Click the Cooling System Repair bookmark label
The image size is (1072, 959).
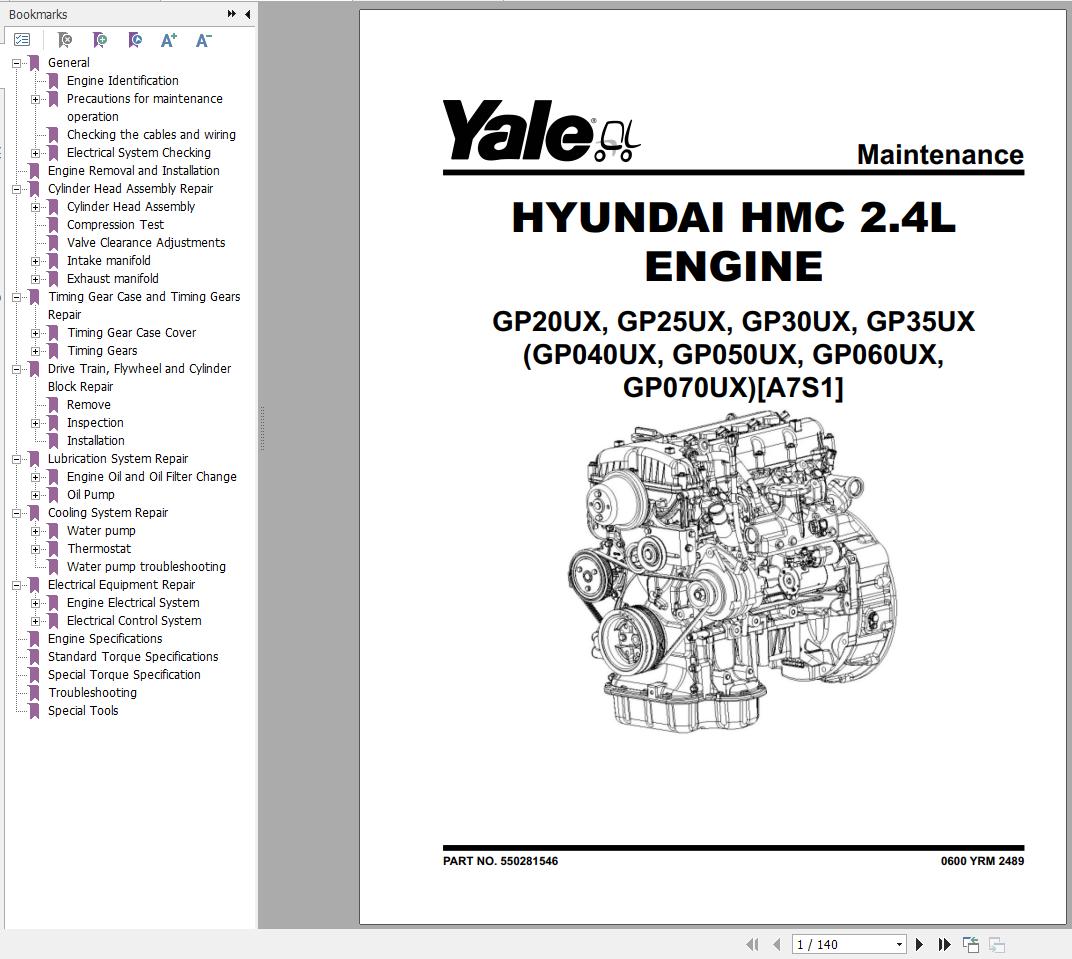pos(107,513)
